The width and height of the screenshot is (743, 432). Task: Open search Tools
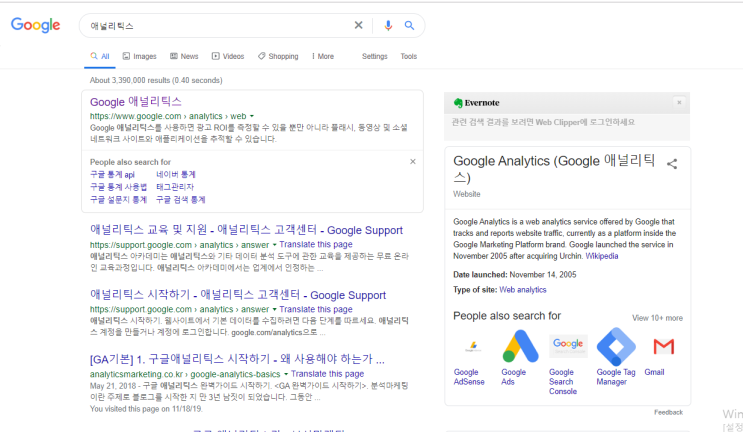pyautogui.click(x=408, y=56)
